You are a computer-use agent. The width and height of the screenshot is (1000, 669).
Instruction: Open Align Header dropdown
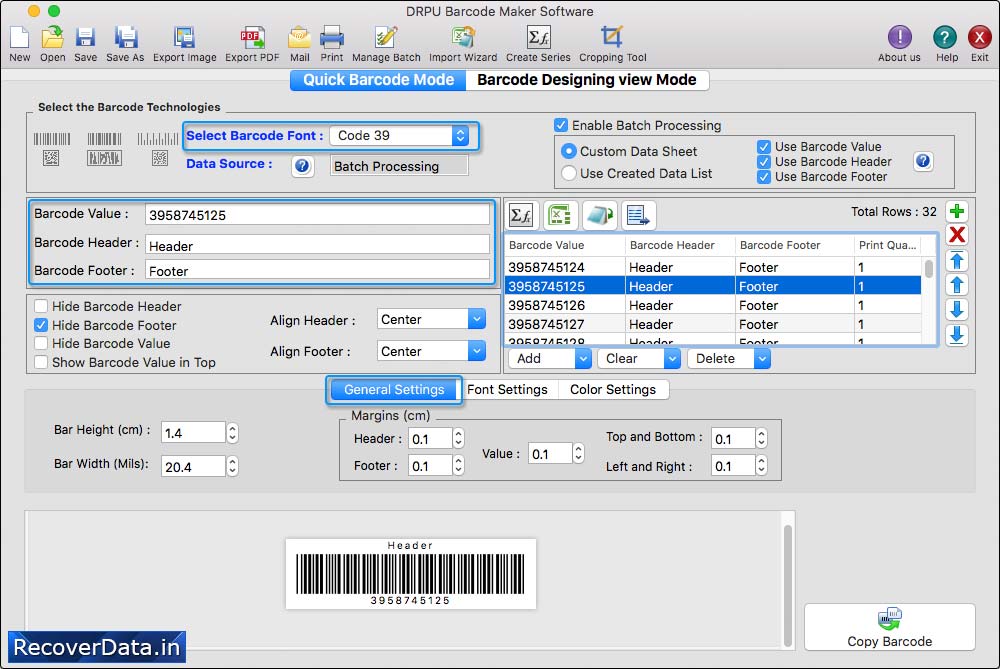[431, 319]
